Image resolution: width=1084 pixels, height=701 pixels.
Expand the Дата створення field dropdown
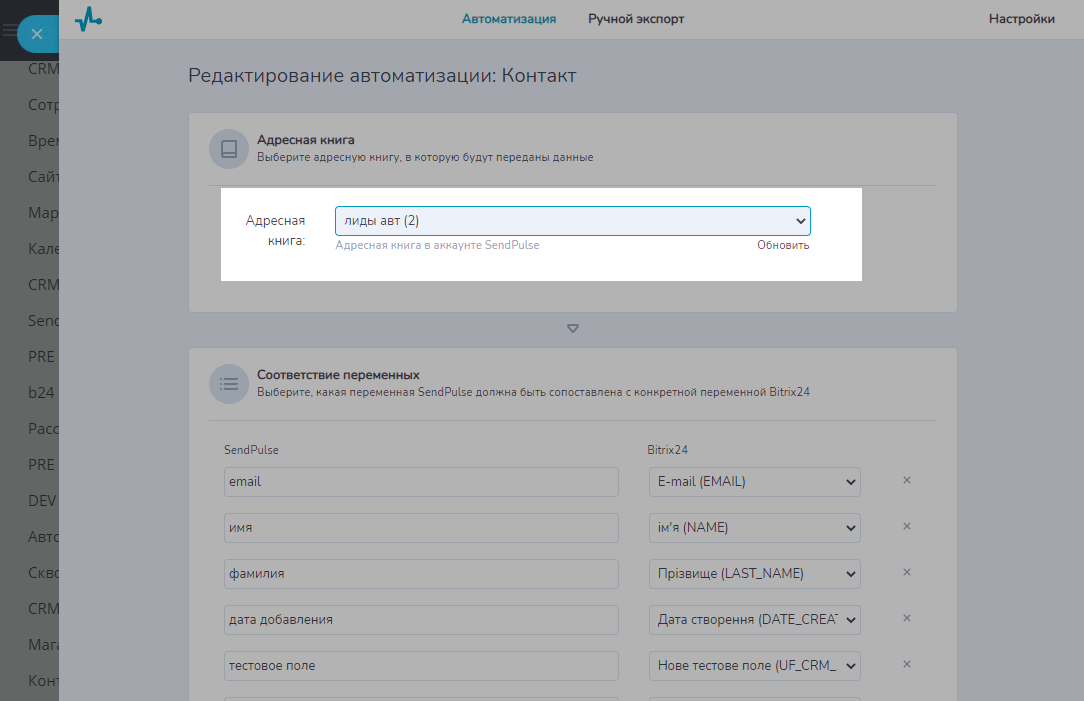(754, 620)
